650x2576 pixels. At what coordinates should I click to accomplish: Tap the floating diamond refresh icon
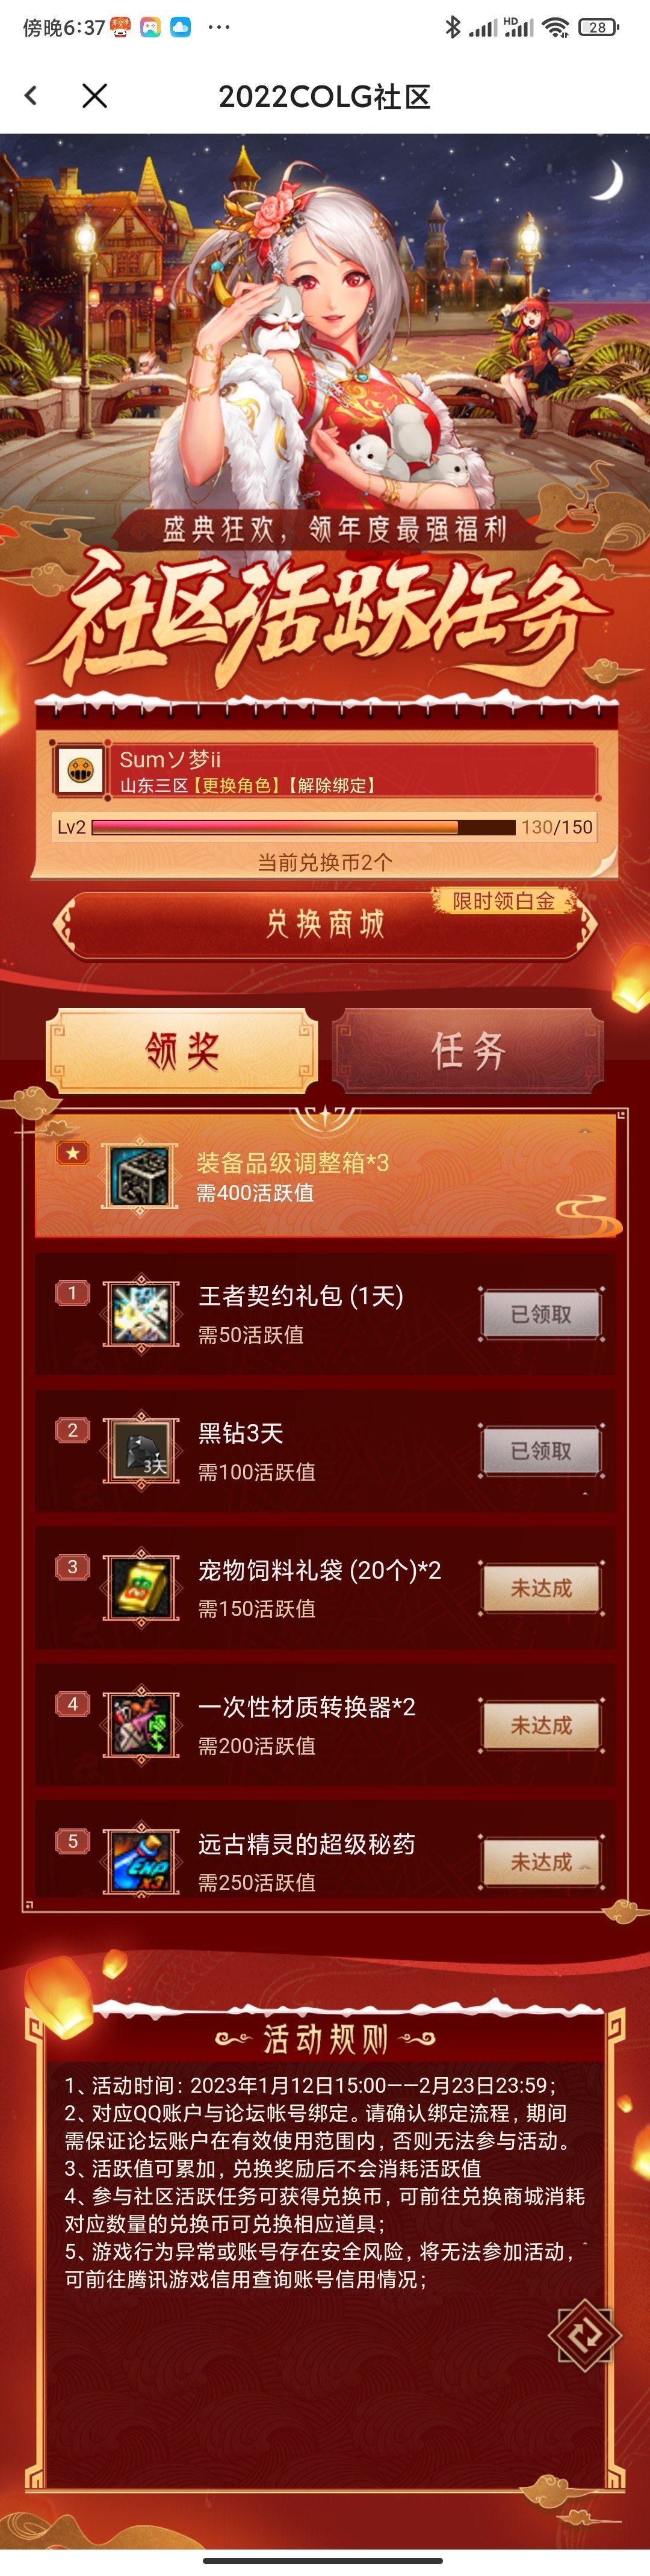[x=585, y=2337]
